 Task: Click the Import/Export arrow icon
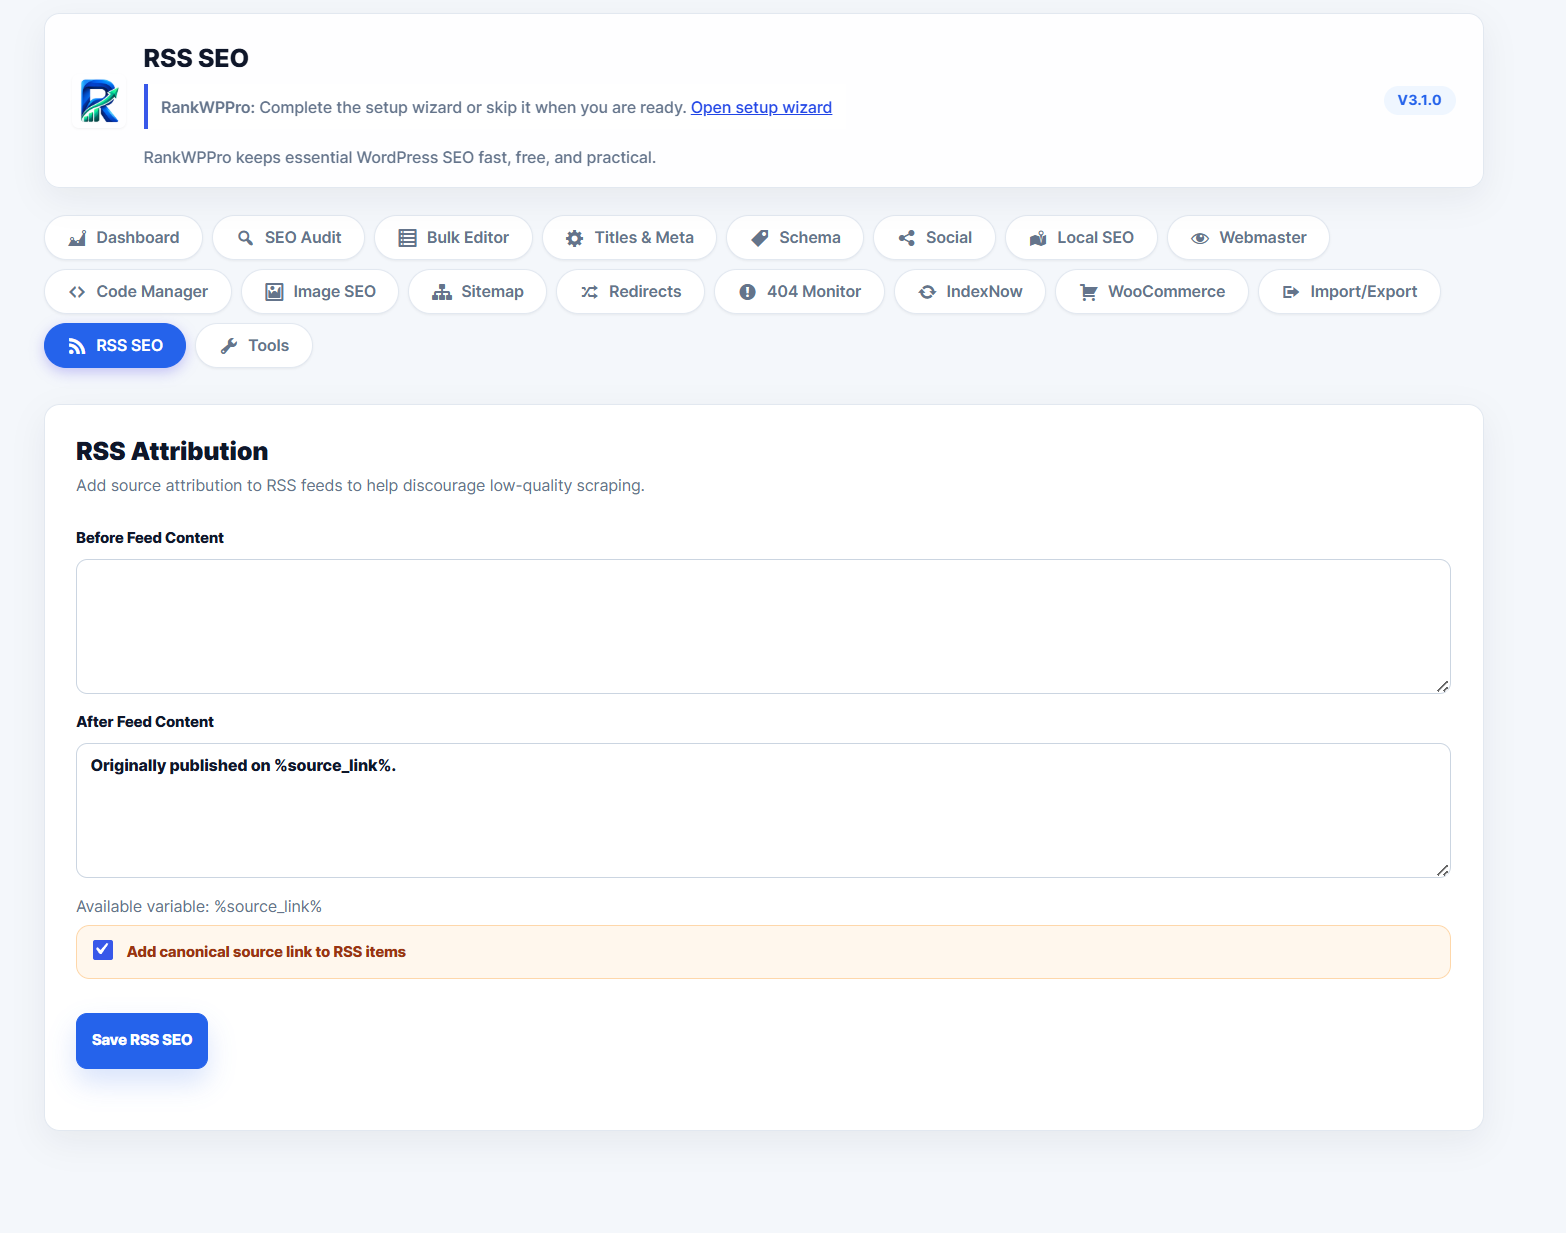coord(1291,292)
